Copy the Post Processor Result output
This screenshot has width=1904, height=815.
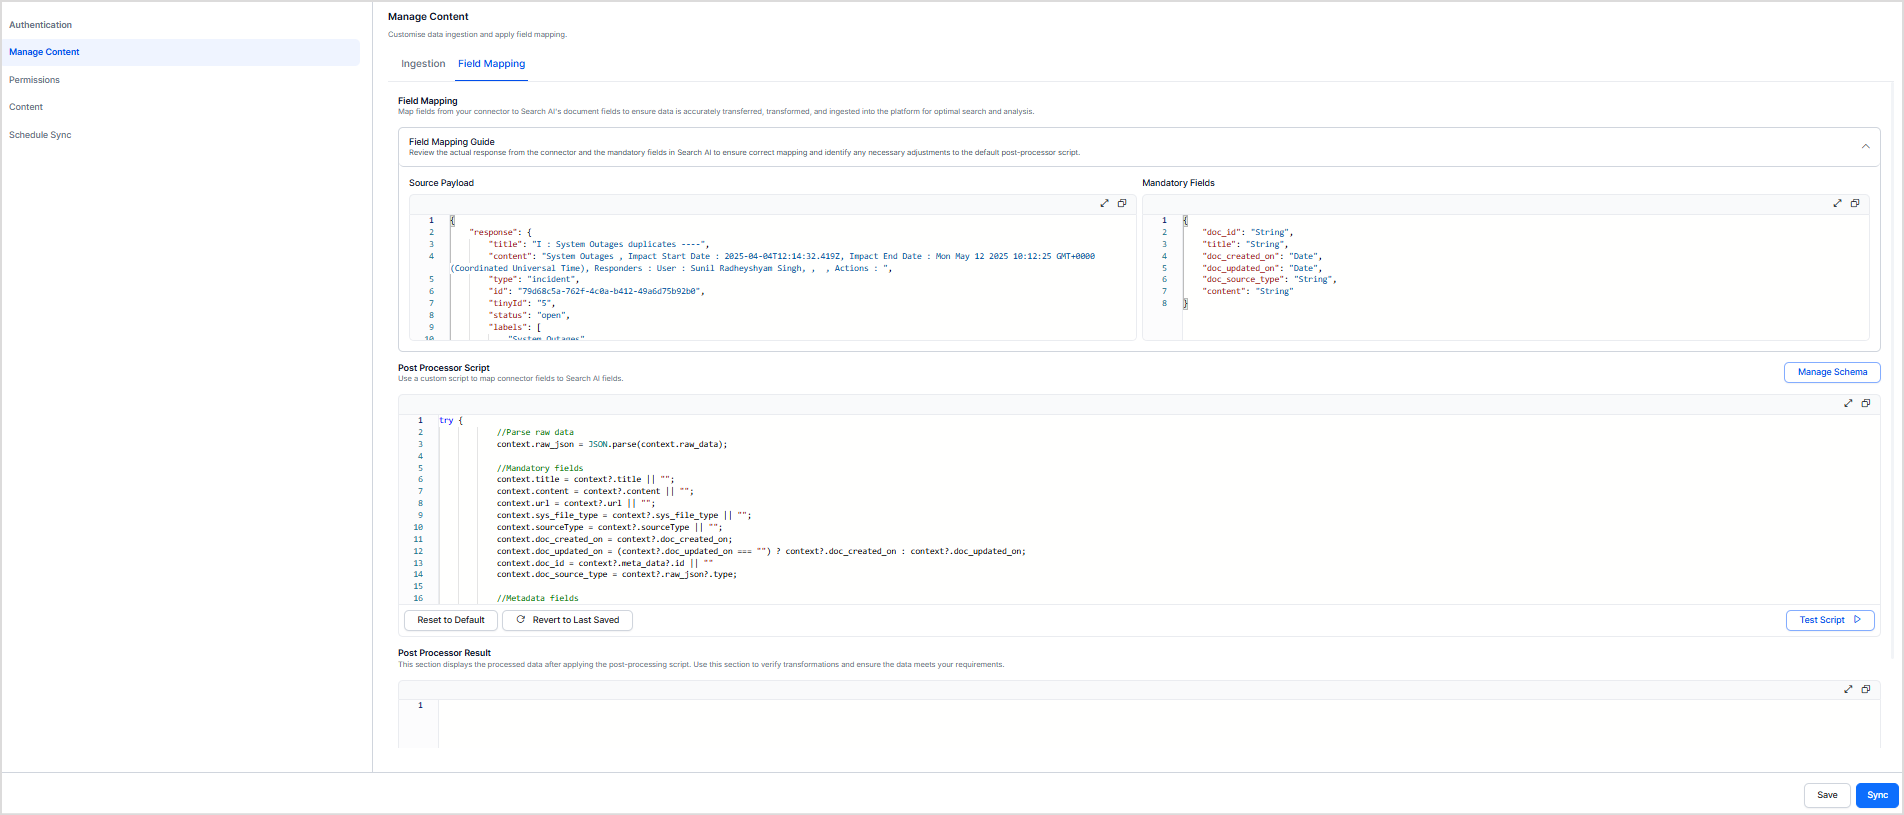click(x=1866, y=689)
